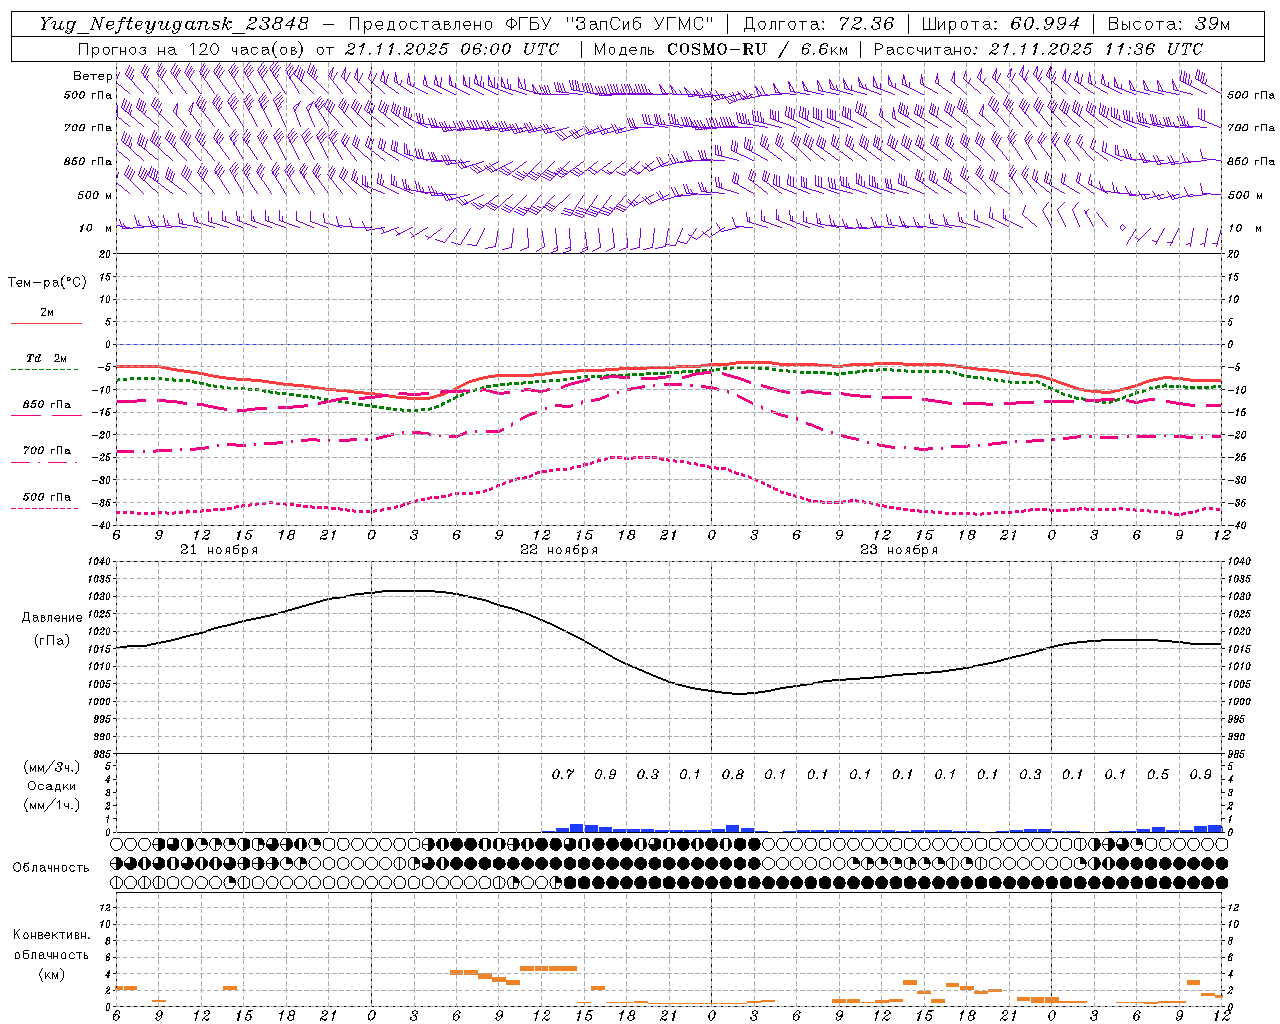The width and height of the screenshot is (1280, 1024).
Task: Select the 'Высота: 39м' header text
Action: click(1169, 24)
